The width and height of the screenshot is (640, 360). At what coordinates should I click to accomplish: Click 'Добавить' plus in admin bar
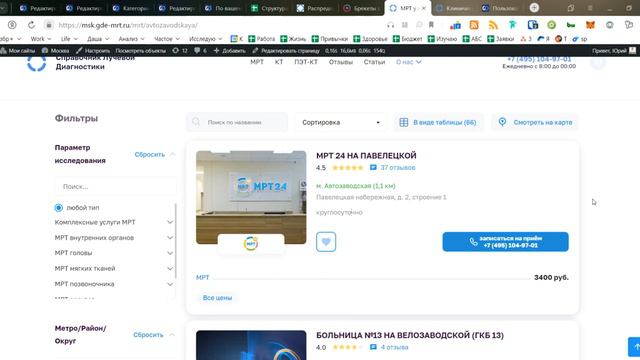[229, 51]
